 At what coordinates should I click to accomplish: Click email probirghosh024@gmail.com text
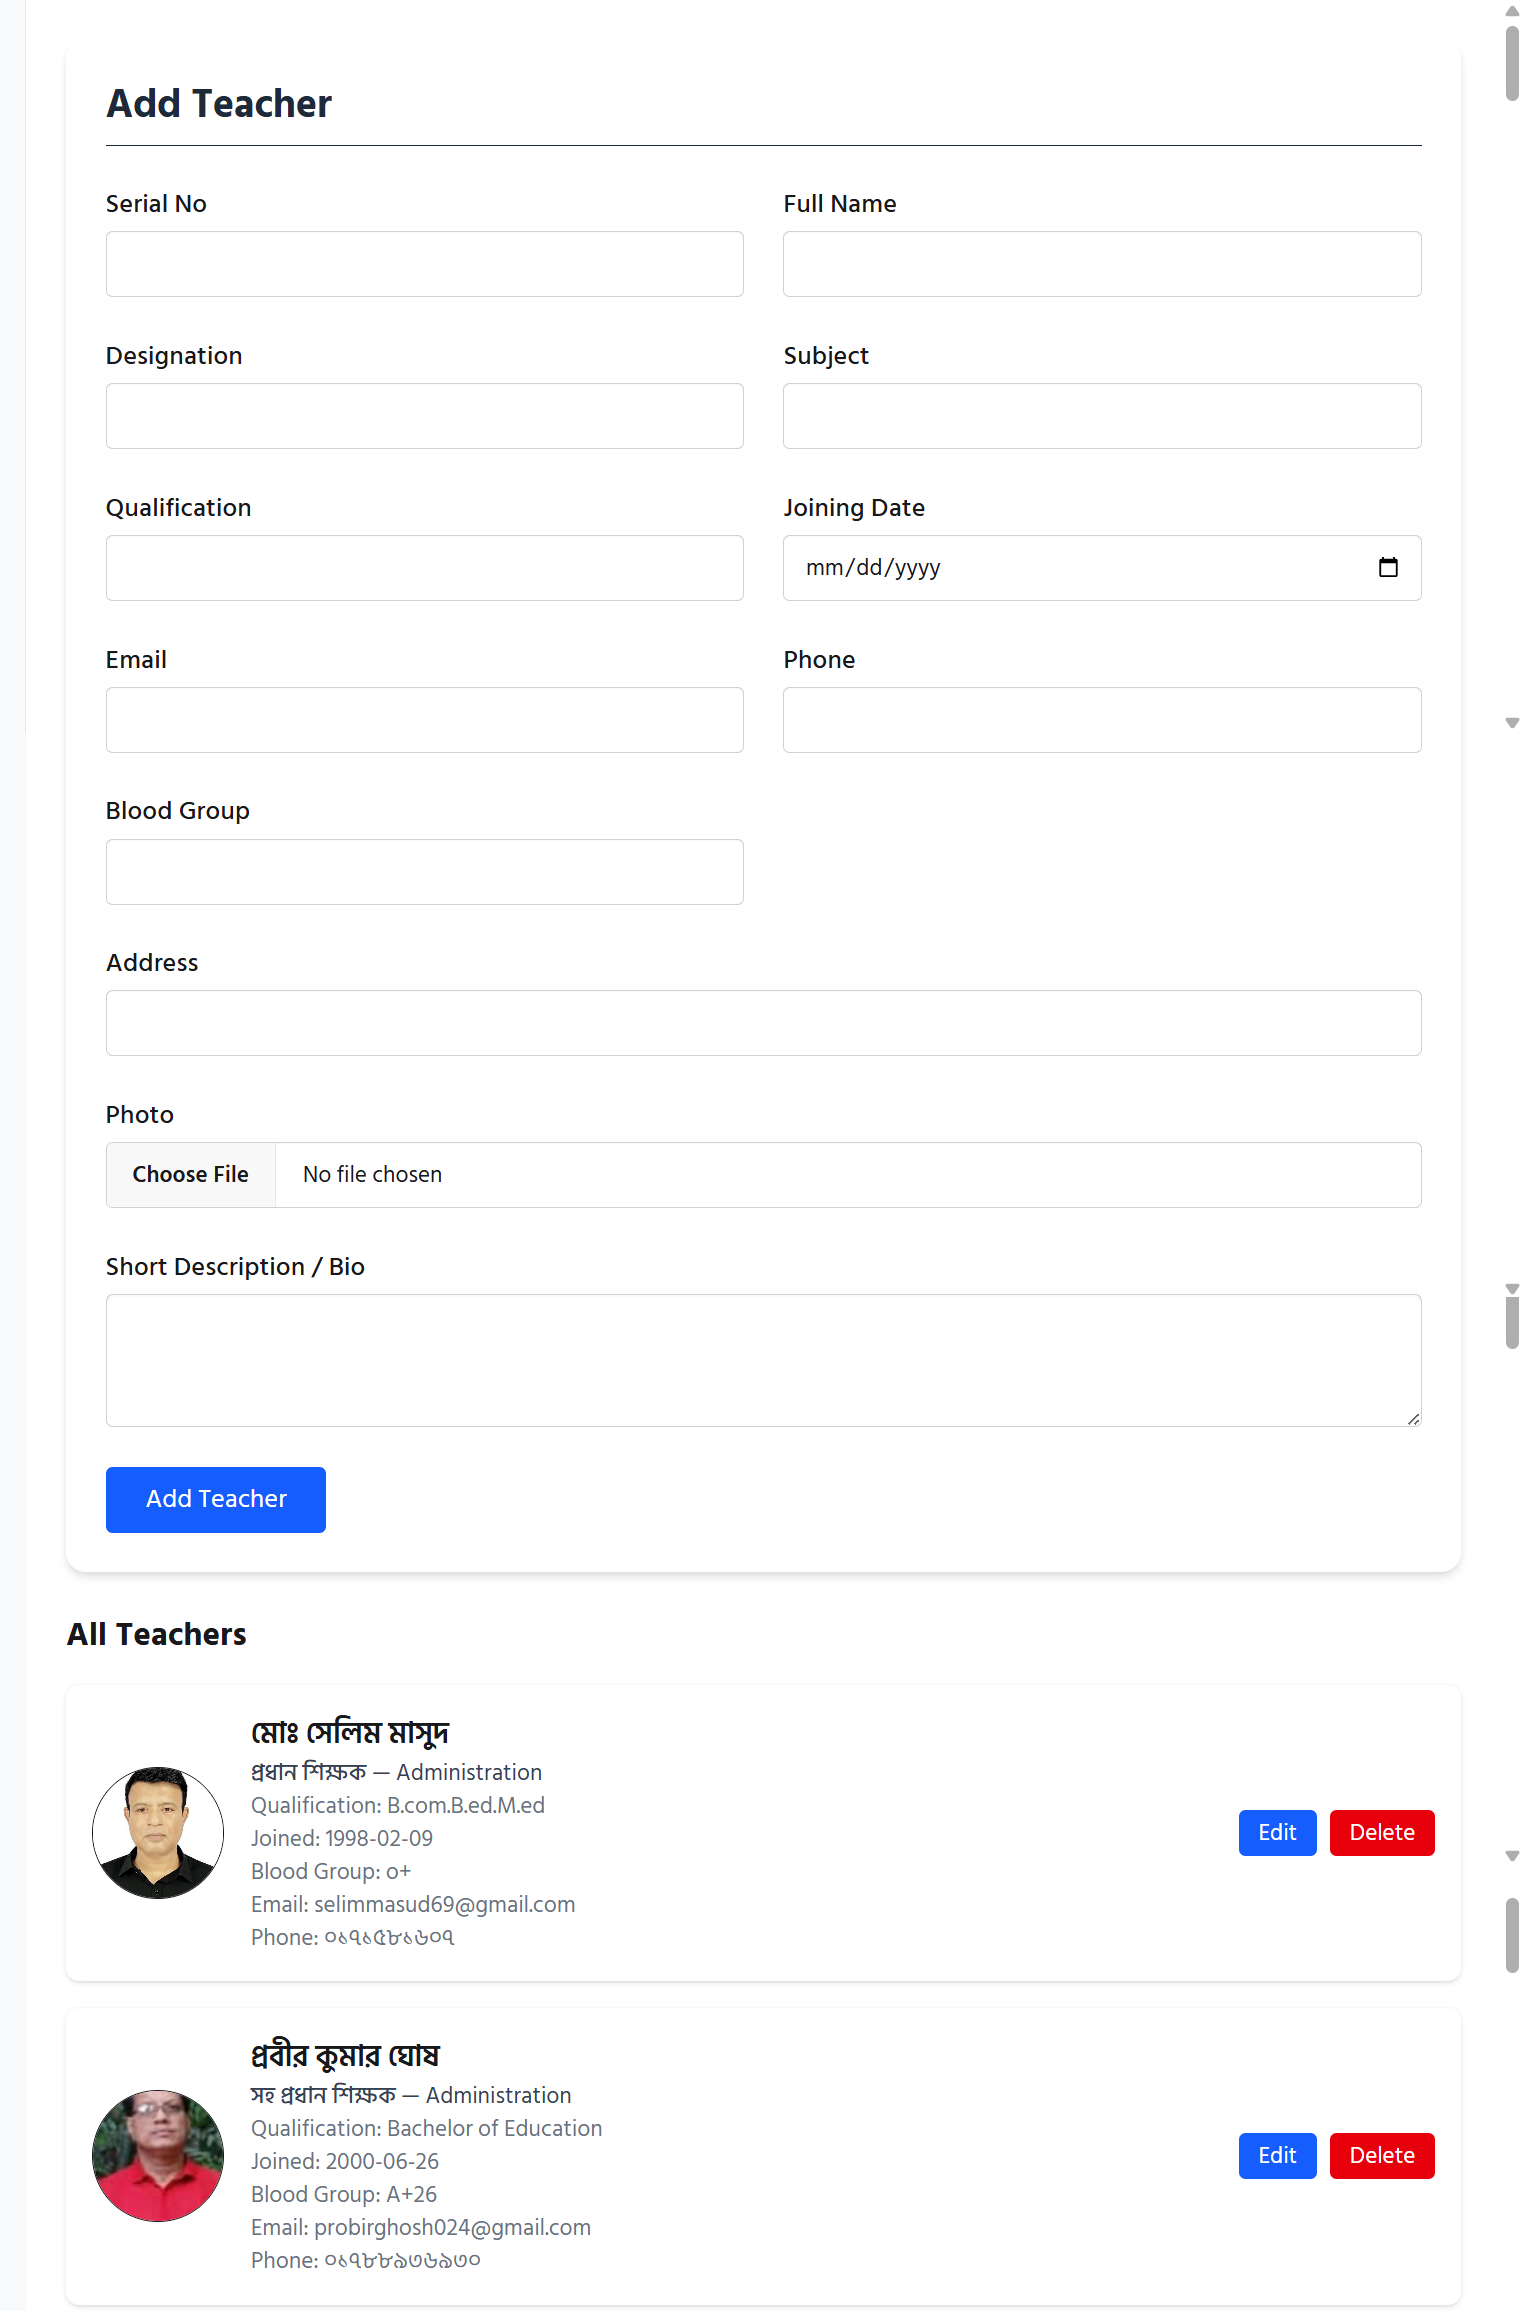[453, 2227]
